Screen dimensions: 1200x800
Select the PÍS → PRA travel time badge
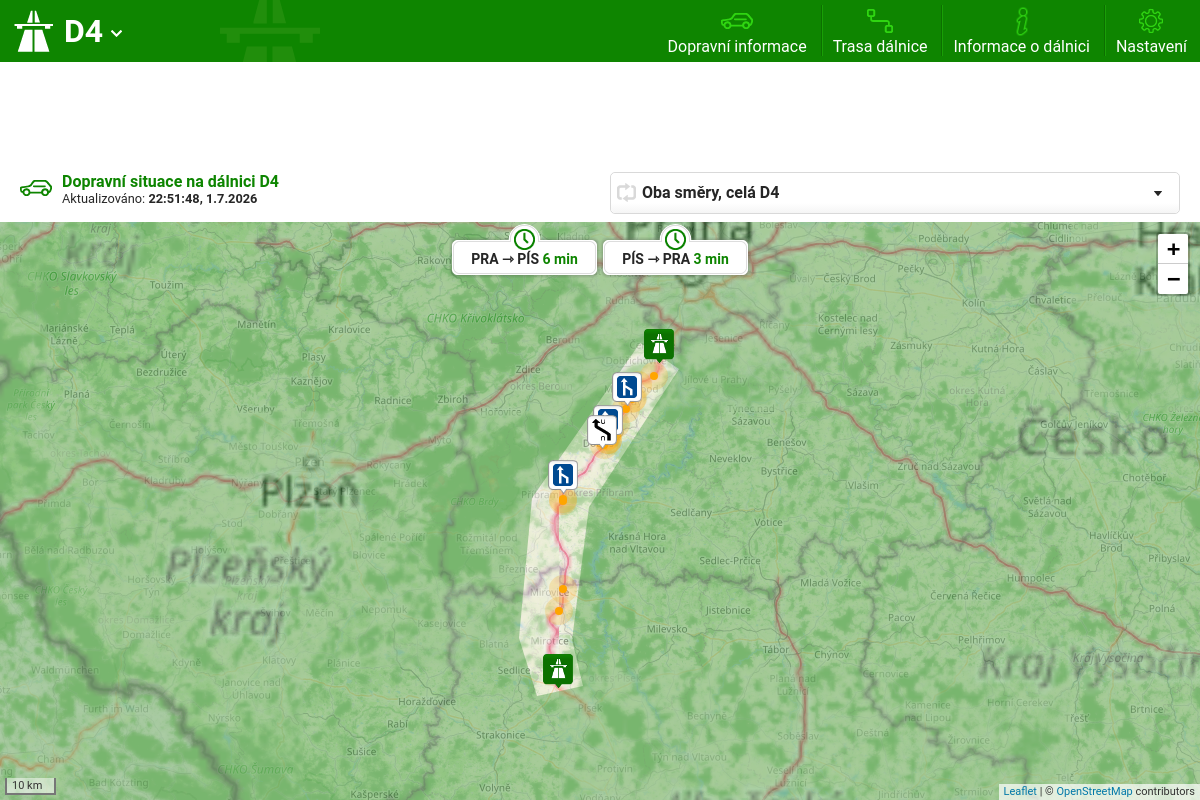coord(675,257)
